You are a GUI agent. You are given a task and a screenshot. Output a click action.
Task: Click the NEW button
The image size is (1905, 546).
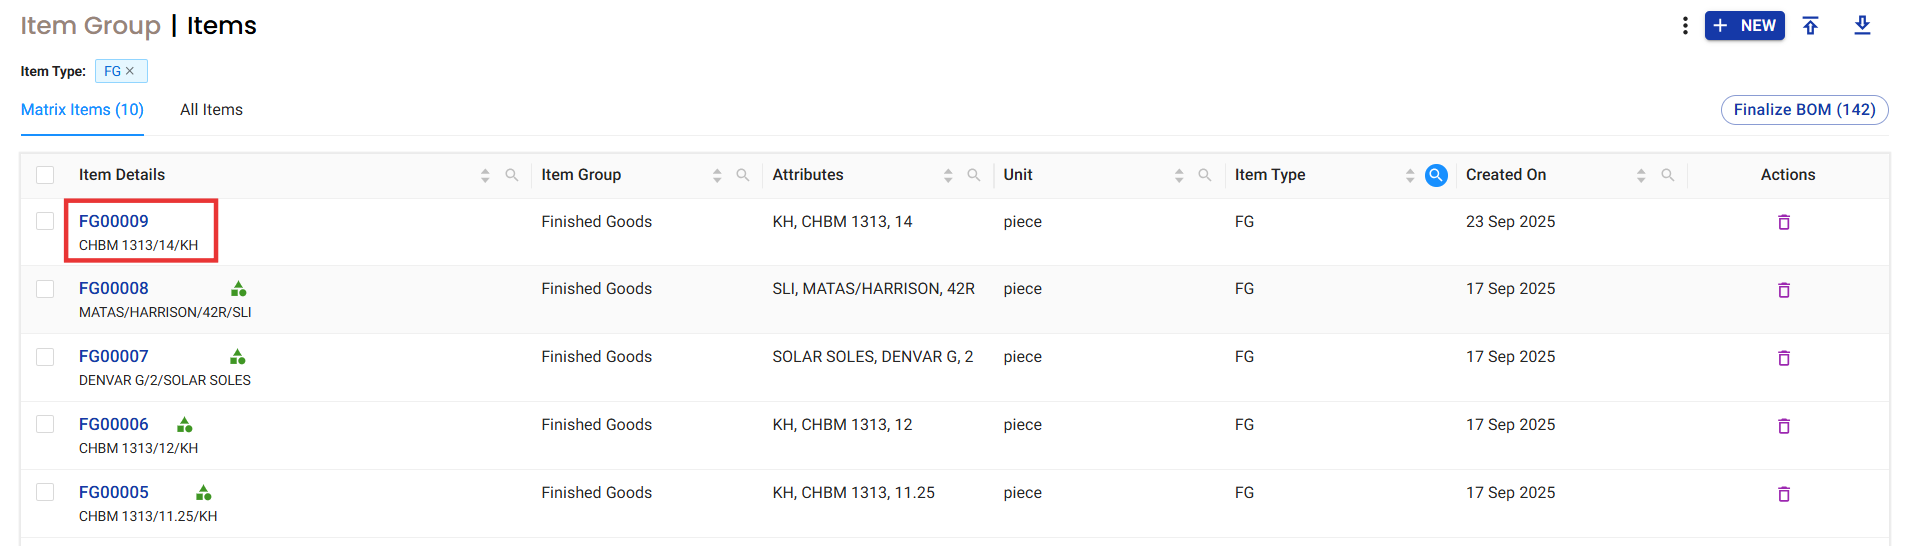pos(1744,26)
